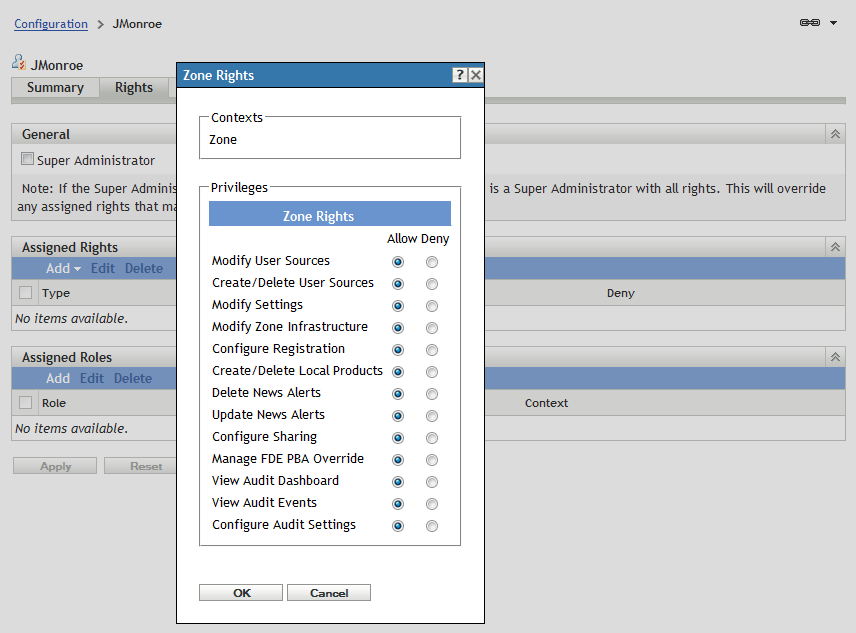Click the Apply button
The height and width of the screenshot is (633, 856).
(x=55, y=465)
